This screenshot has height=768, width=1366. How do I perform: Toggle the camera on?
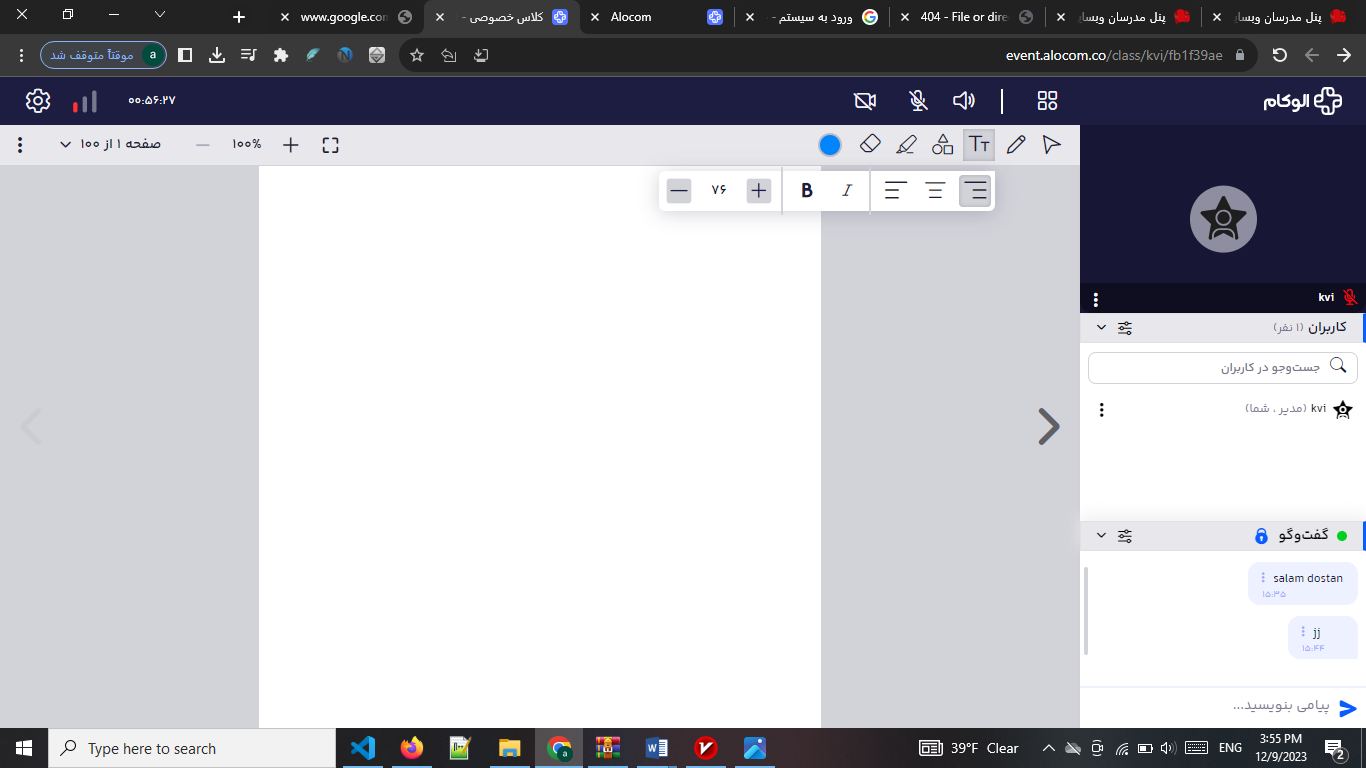[865, 101]
